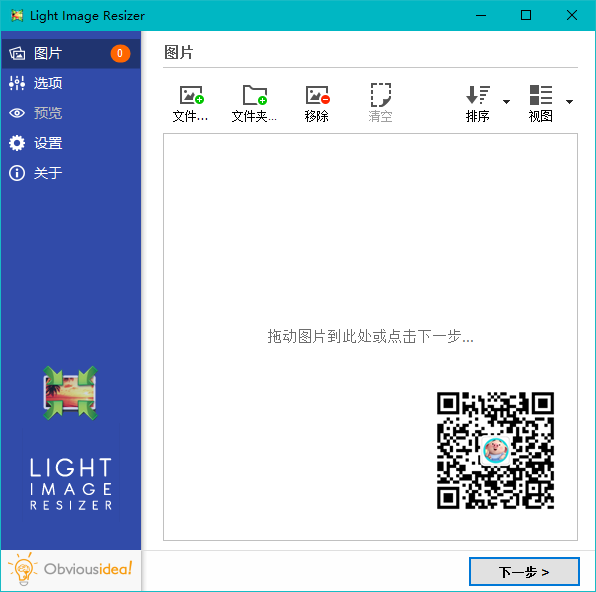
Task: Click the 下一步 > button
Action: (524, 571)
